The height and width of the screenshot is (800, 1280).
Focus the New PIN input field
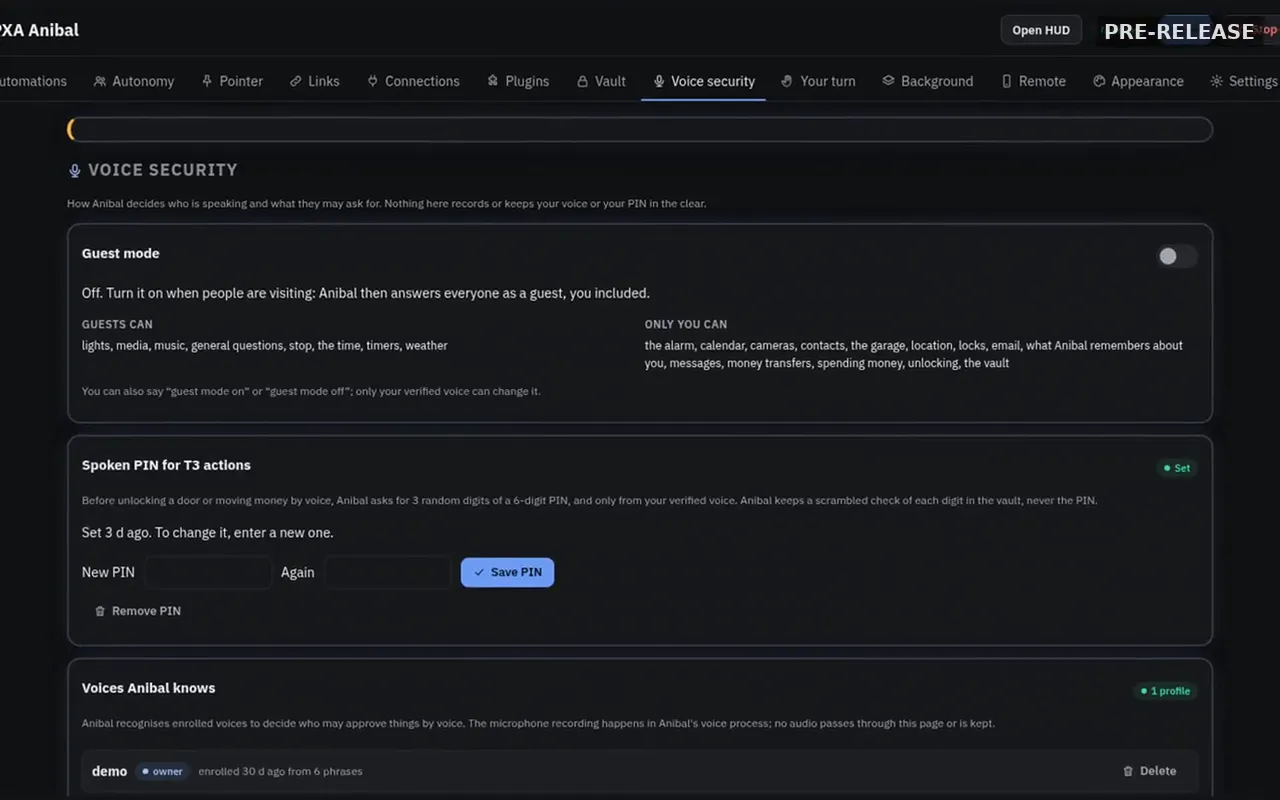point(208,572)
